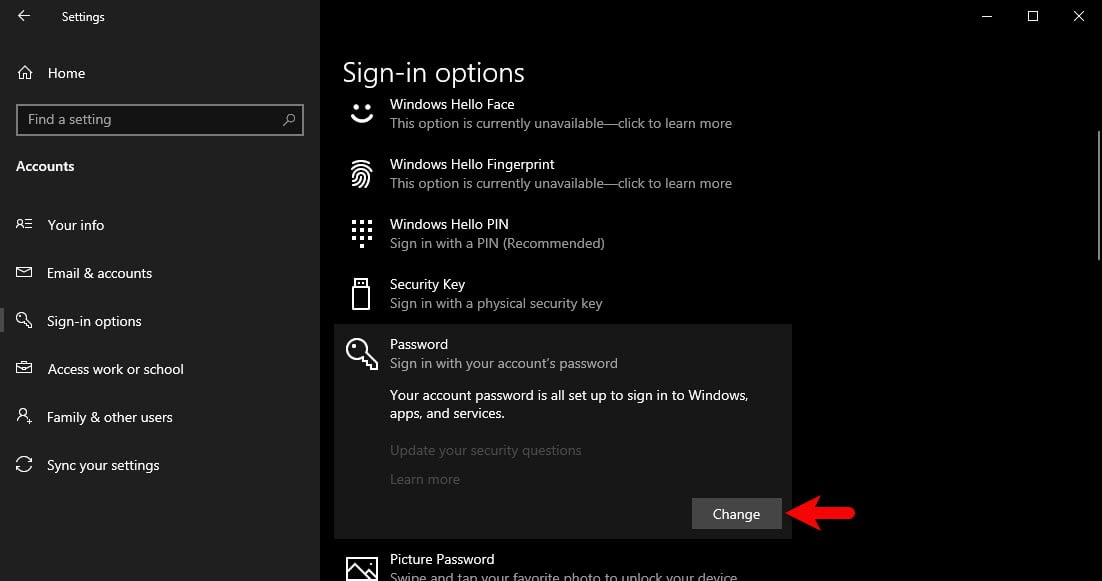Screen dimensions: 1102x581
Task: Open Family & other users
Action: [x=110, y=417]
